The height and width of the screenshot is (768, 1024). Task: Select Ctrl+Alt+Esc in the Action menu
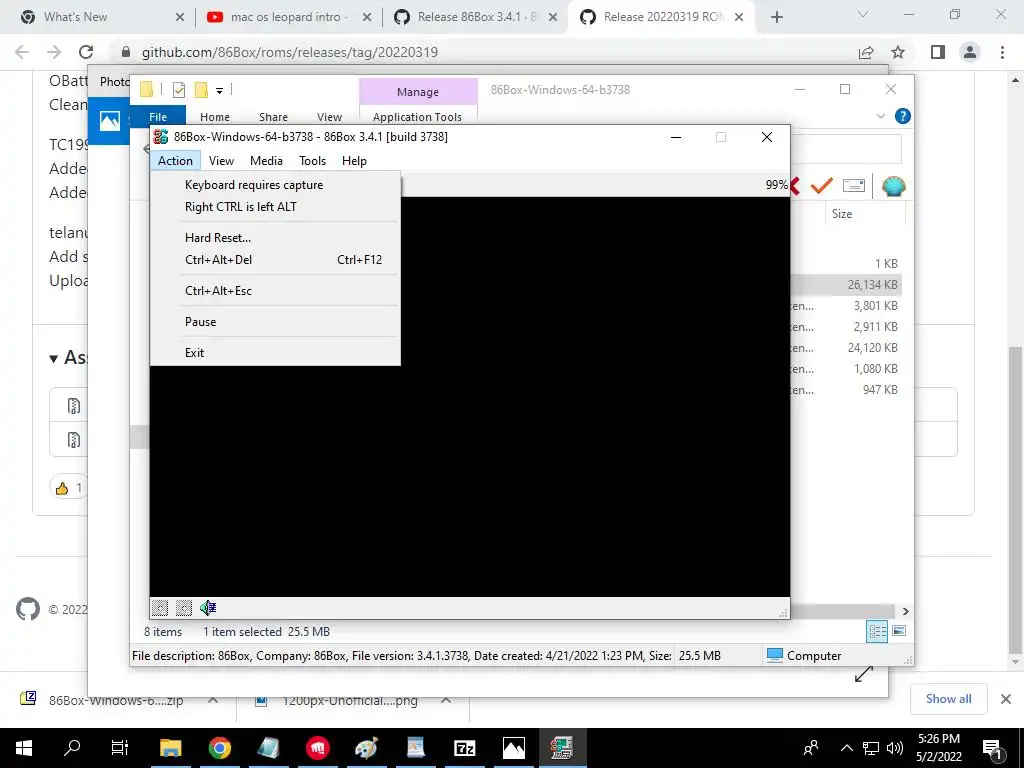(x=275, y=291)
